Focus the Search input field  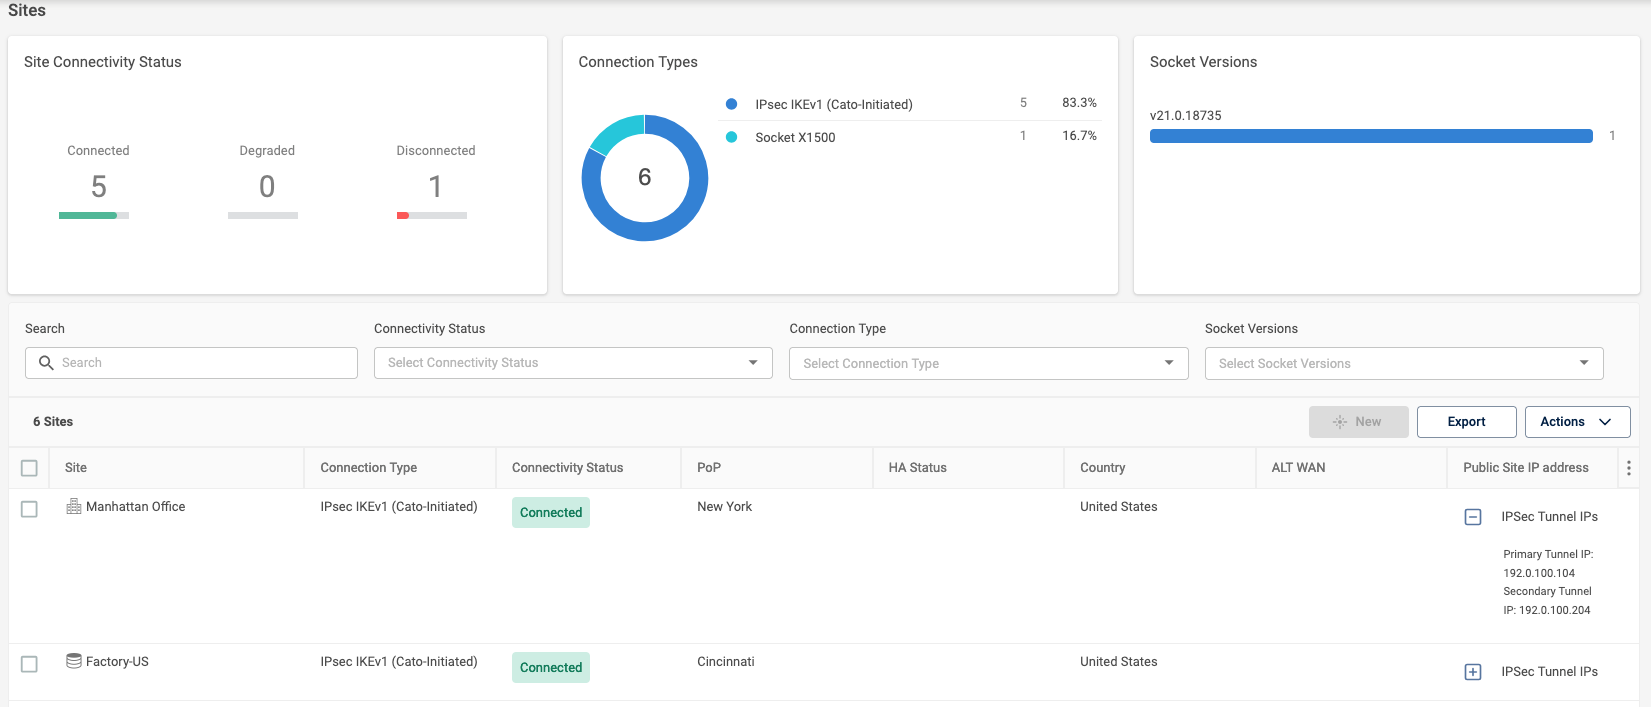[x=191, y=363]
